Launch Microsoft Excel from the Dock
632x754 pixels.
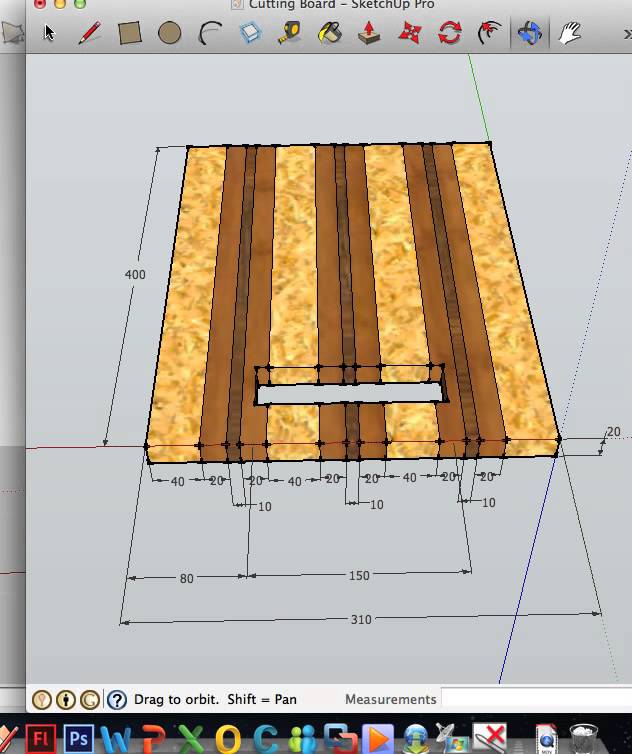[190, 738]
